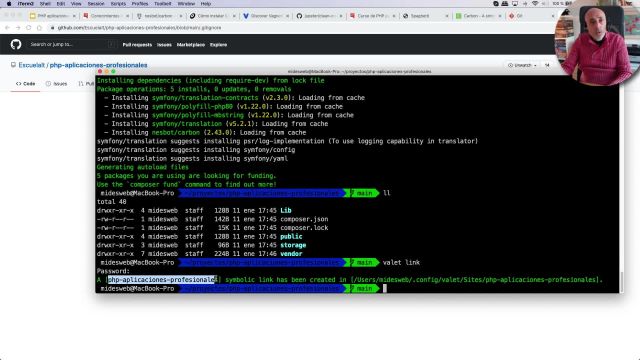Switch to the Discover Vagrant browser tab

(265, 16)
